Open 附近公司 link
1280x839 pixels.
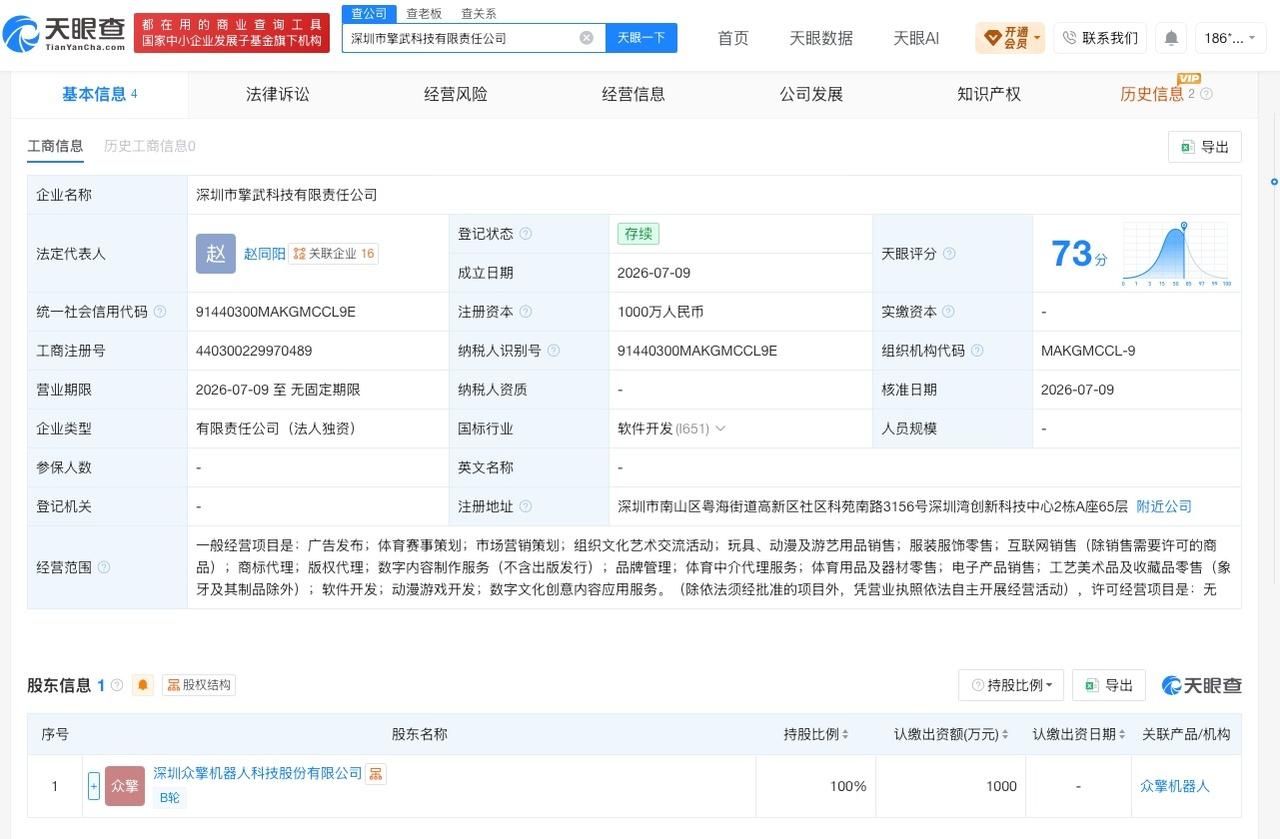pos(1164,507)
